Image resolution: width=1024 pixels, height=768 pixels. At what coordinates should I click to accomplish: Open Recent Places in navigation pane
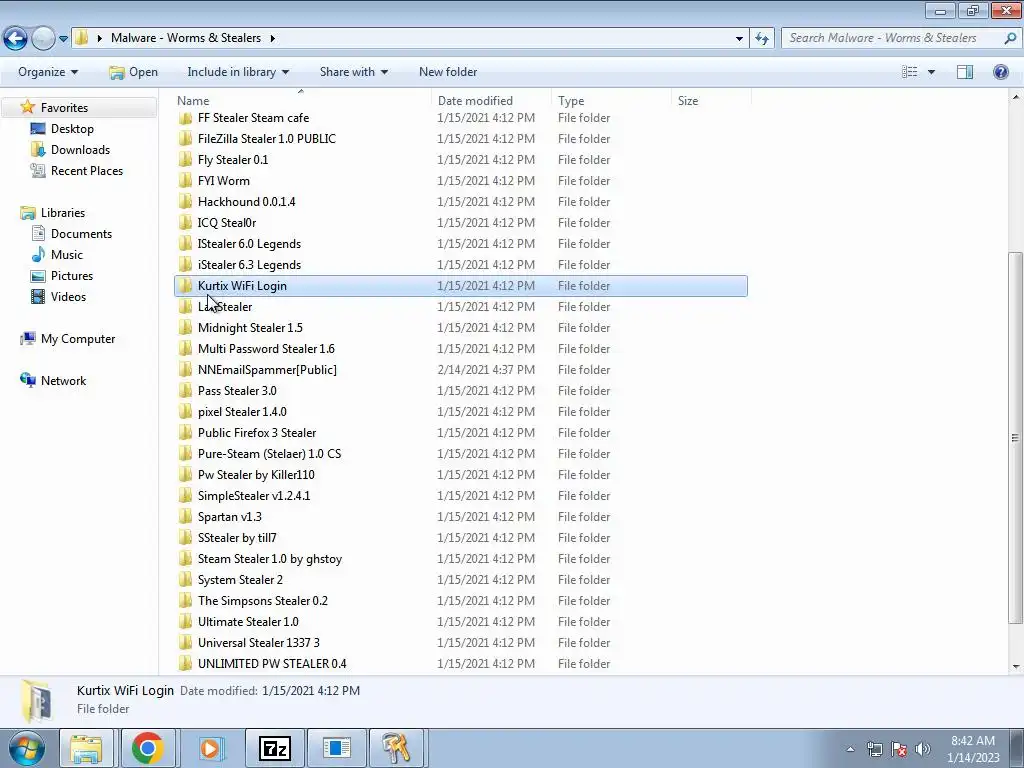tap(86, 170)
